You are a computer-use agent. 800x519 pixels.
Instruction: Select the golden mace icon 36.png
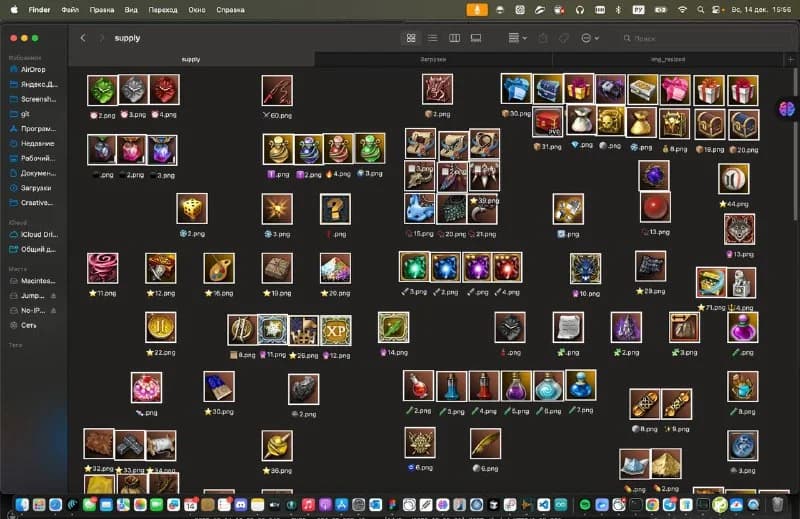coord(277,446)
